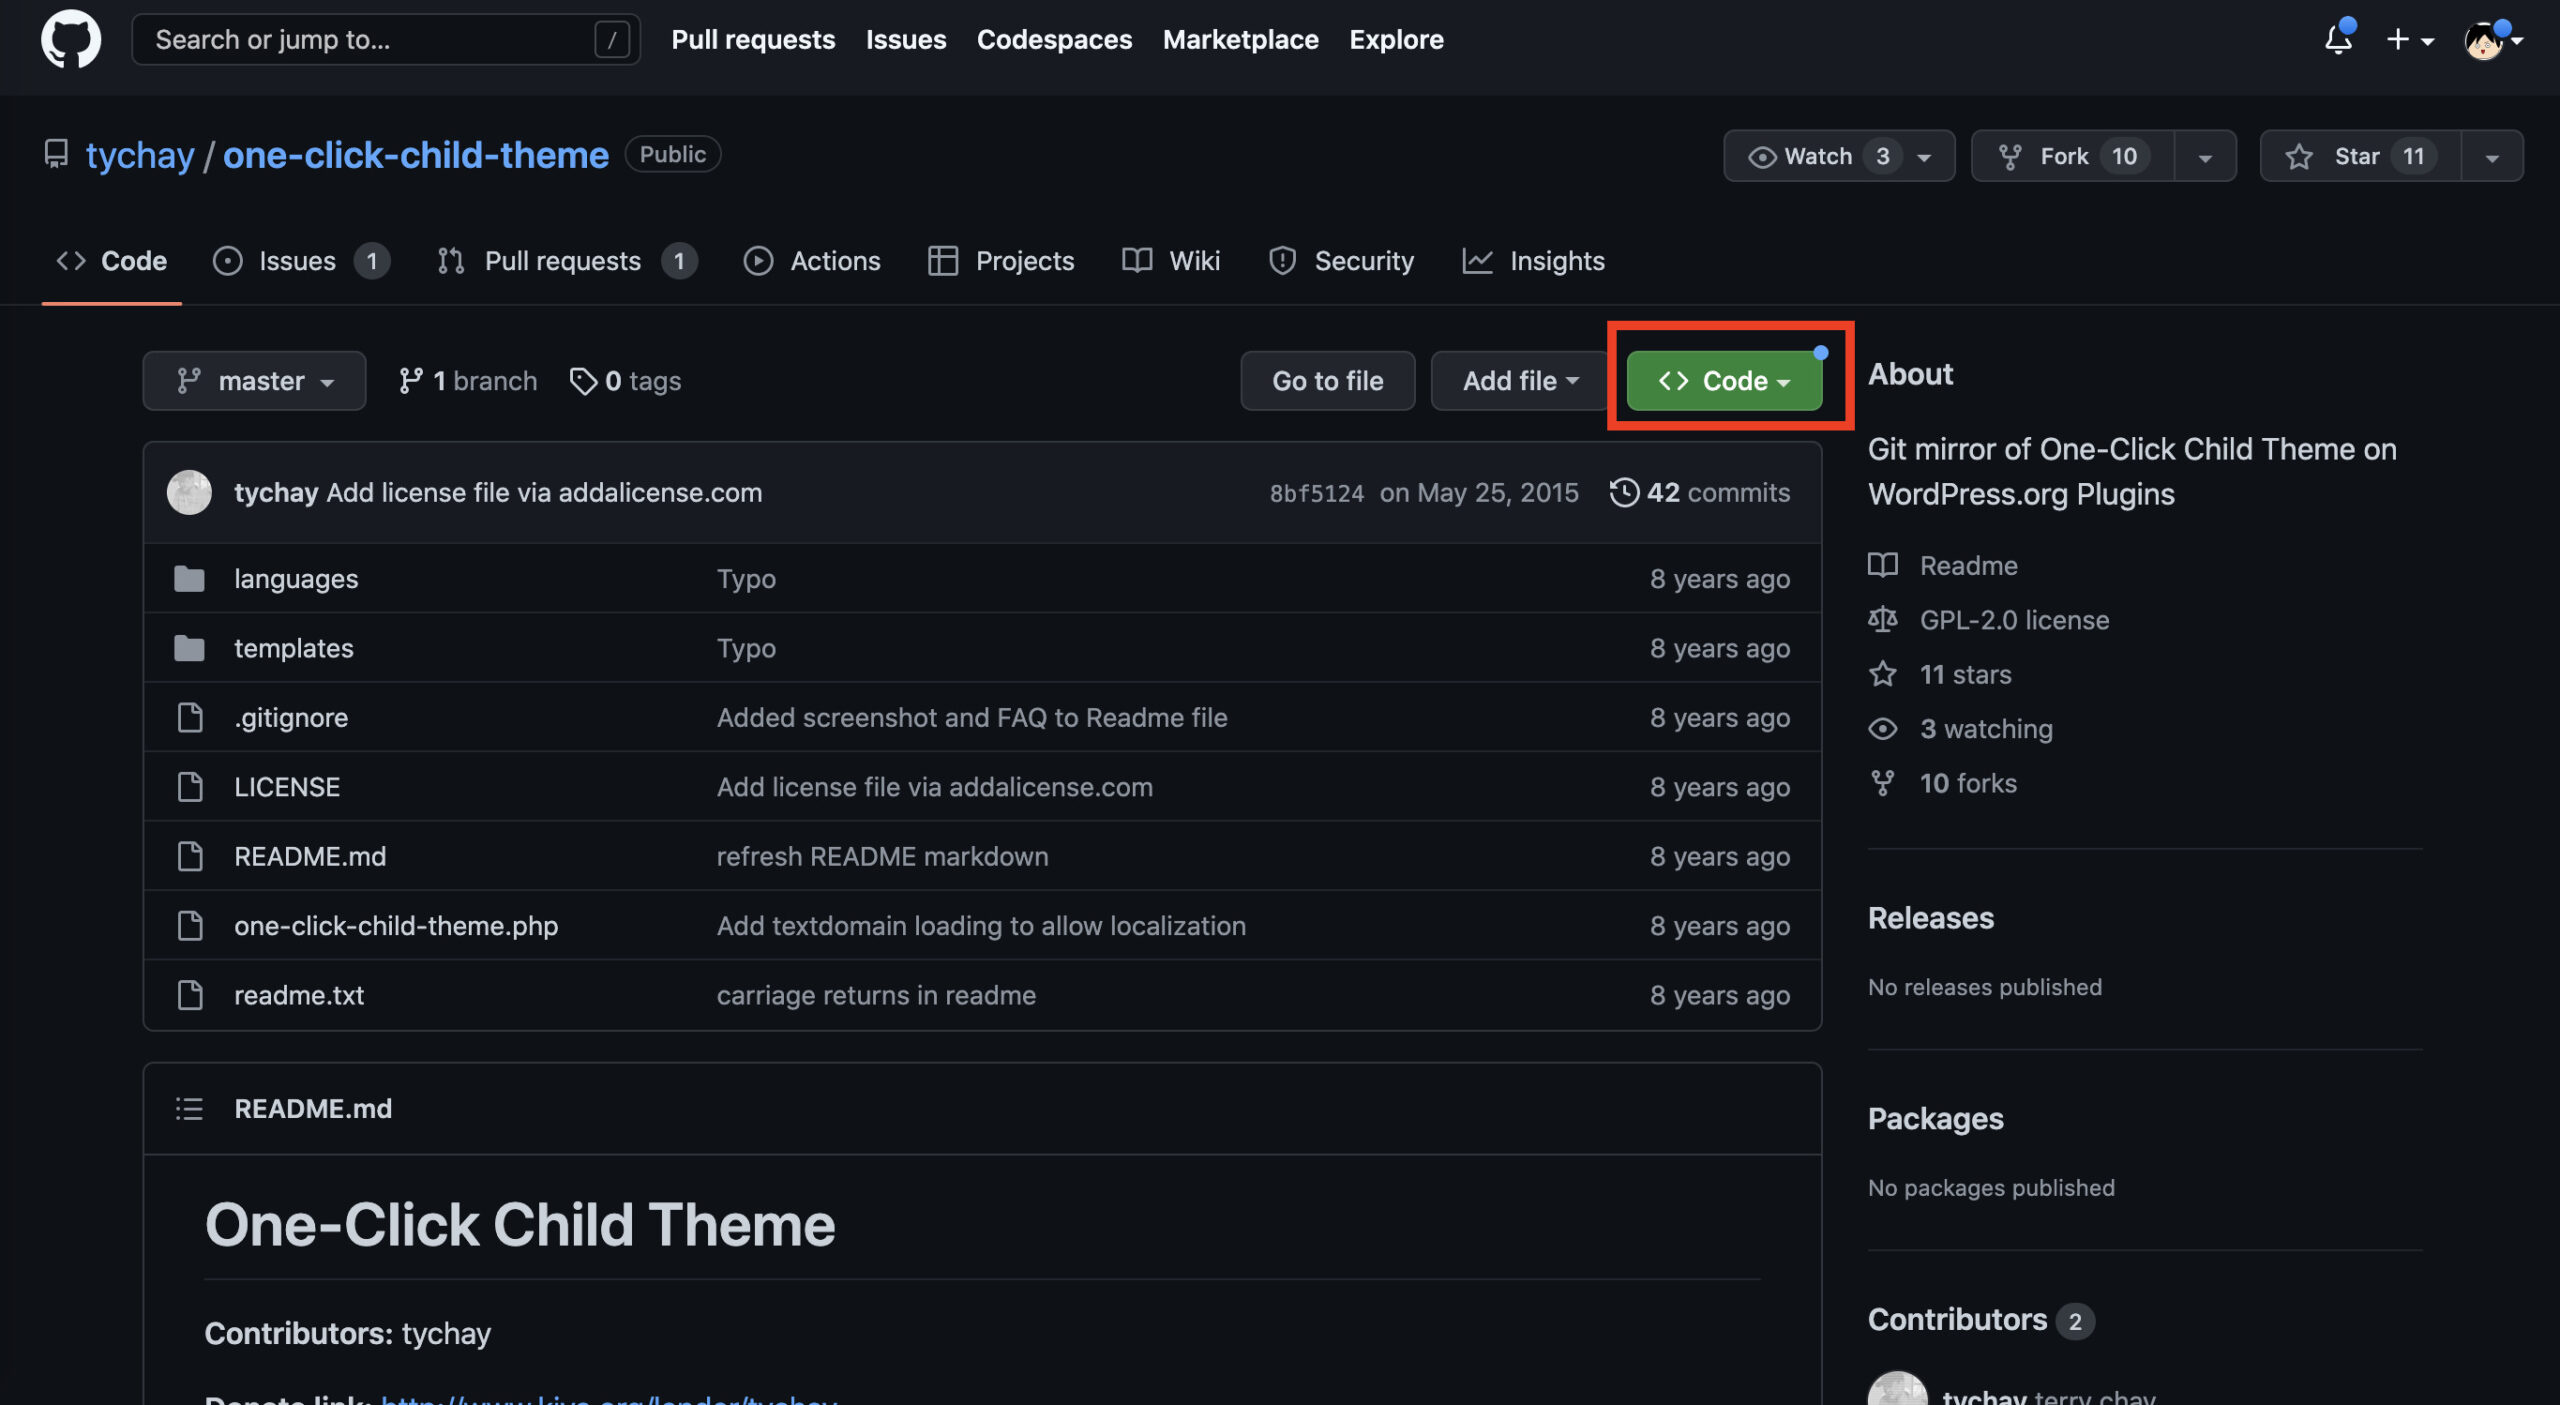Open Marketplace in top navigation
The image size is (2560, 1405).
pos(1240,39)
